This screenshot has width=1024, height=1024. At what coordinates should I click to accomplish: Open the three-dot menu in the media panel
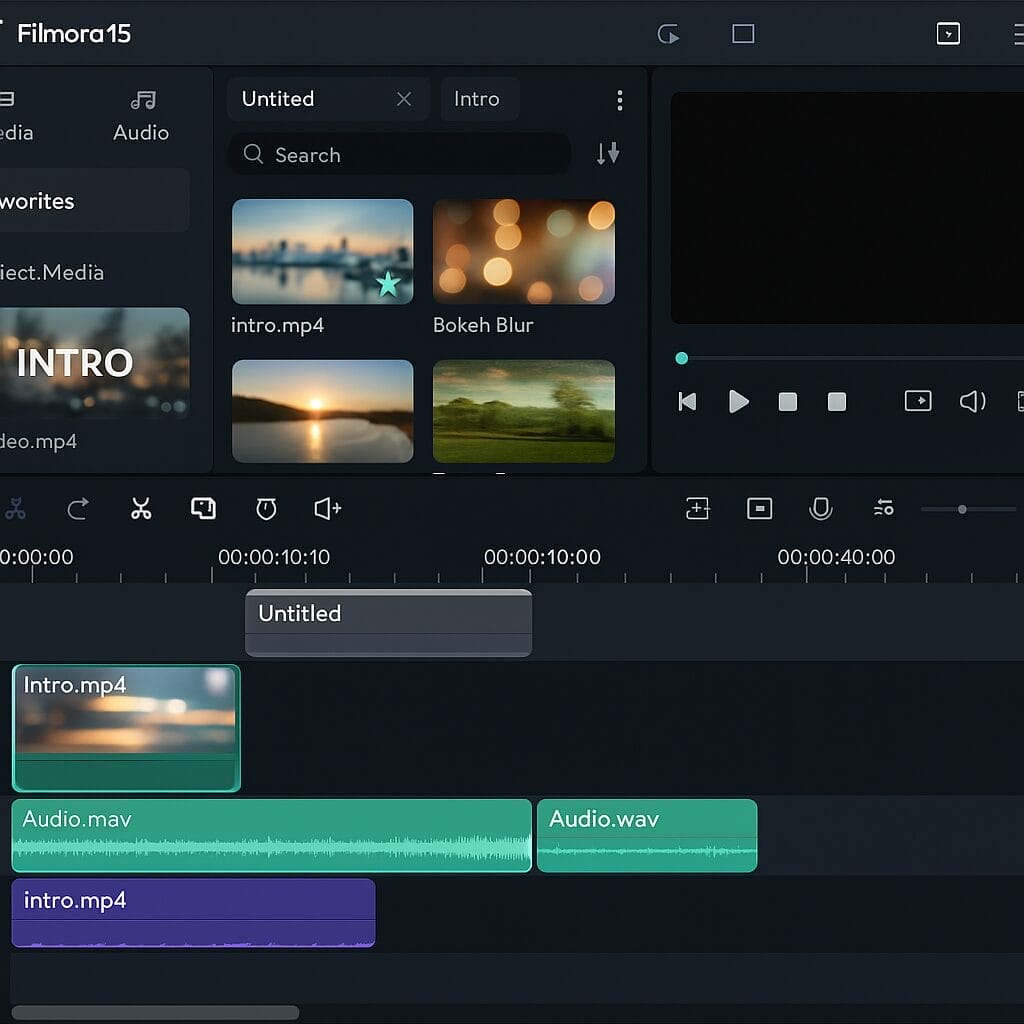620,100
